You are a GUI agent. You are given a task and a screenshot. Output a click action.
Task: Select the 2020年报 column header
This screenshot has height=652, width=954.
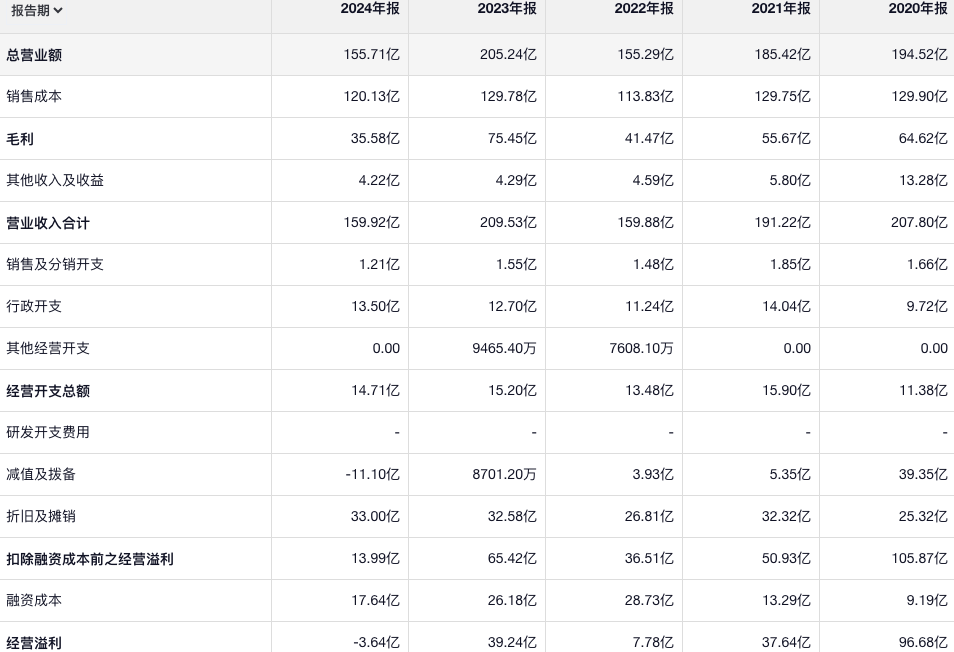918,9
